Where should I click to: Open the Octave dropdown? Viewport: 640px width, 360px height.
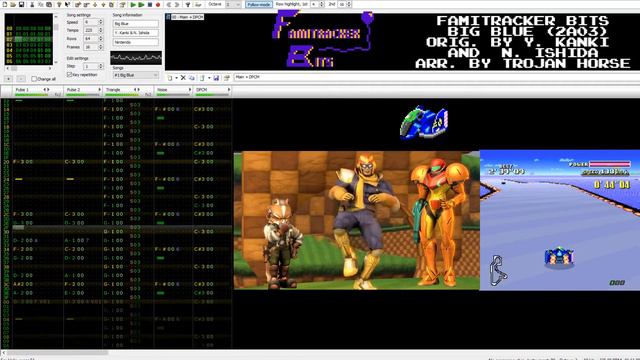coord(233,4)
